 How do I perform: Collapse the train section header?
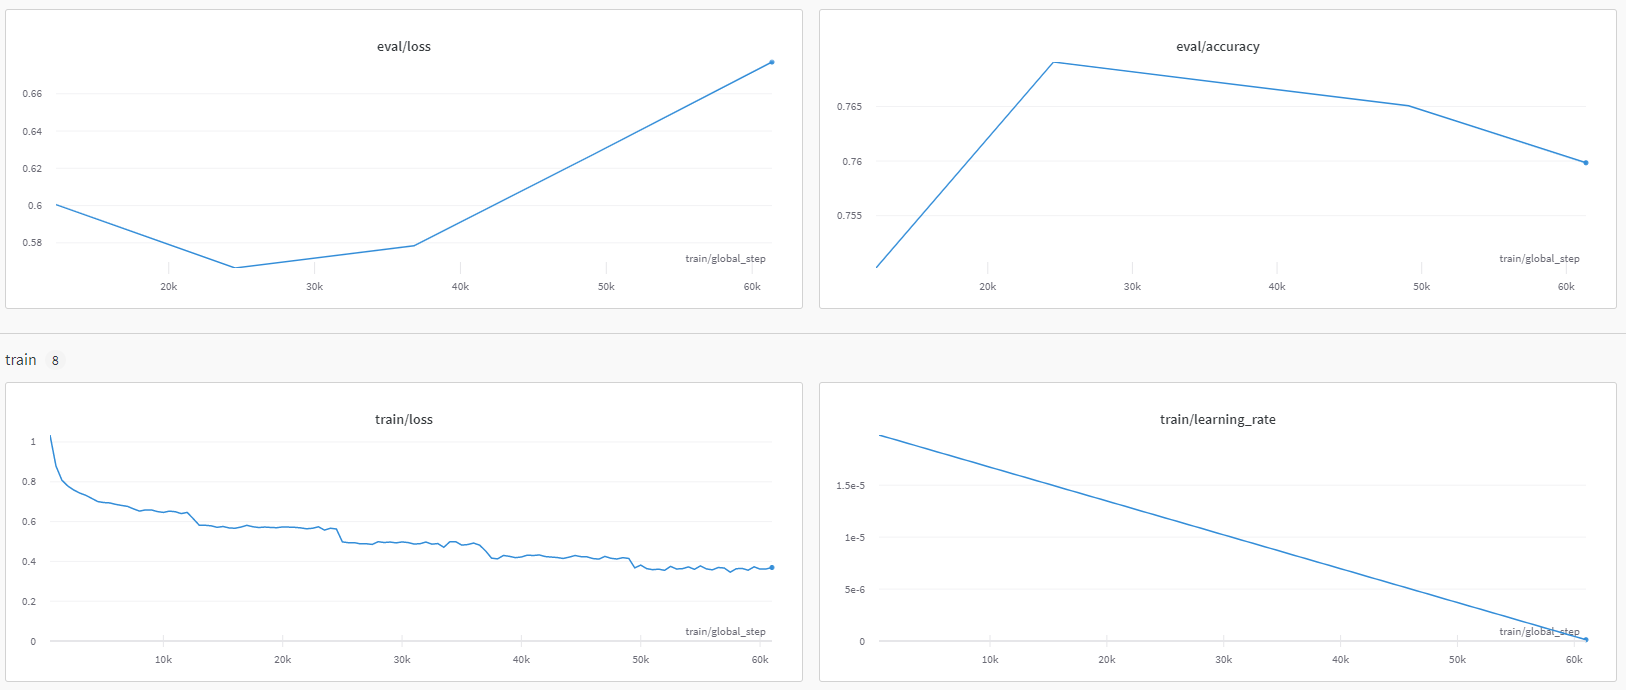pos(21,360)
